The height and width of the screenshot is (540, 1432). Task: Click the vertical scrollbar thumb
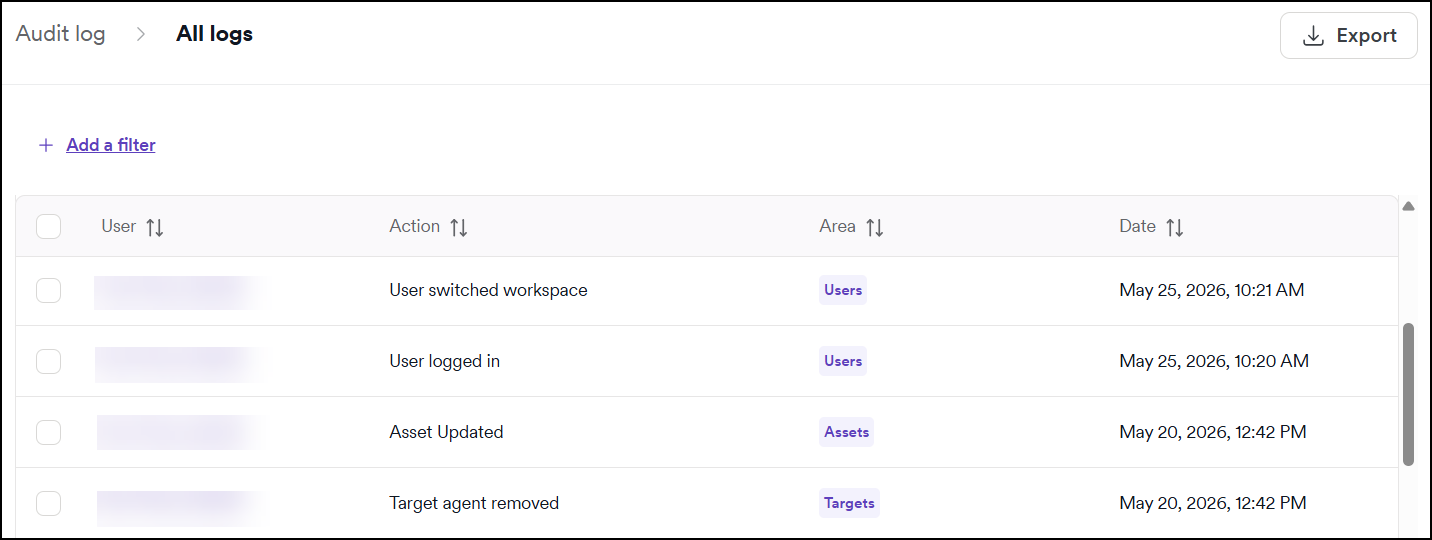click(1408, 394)
